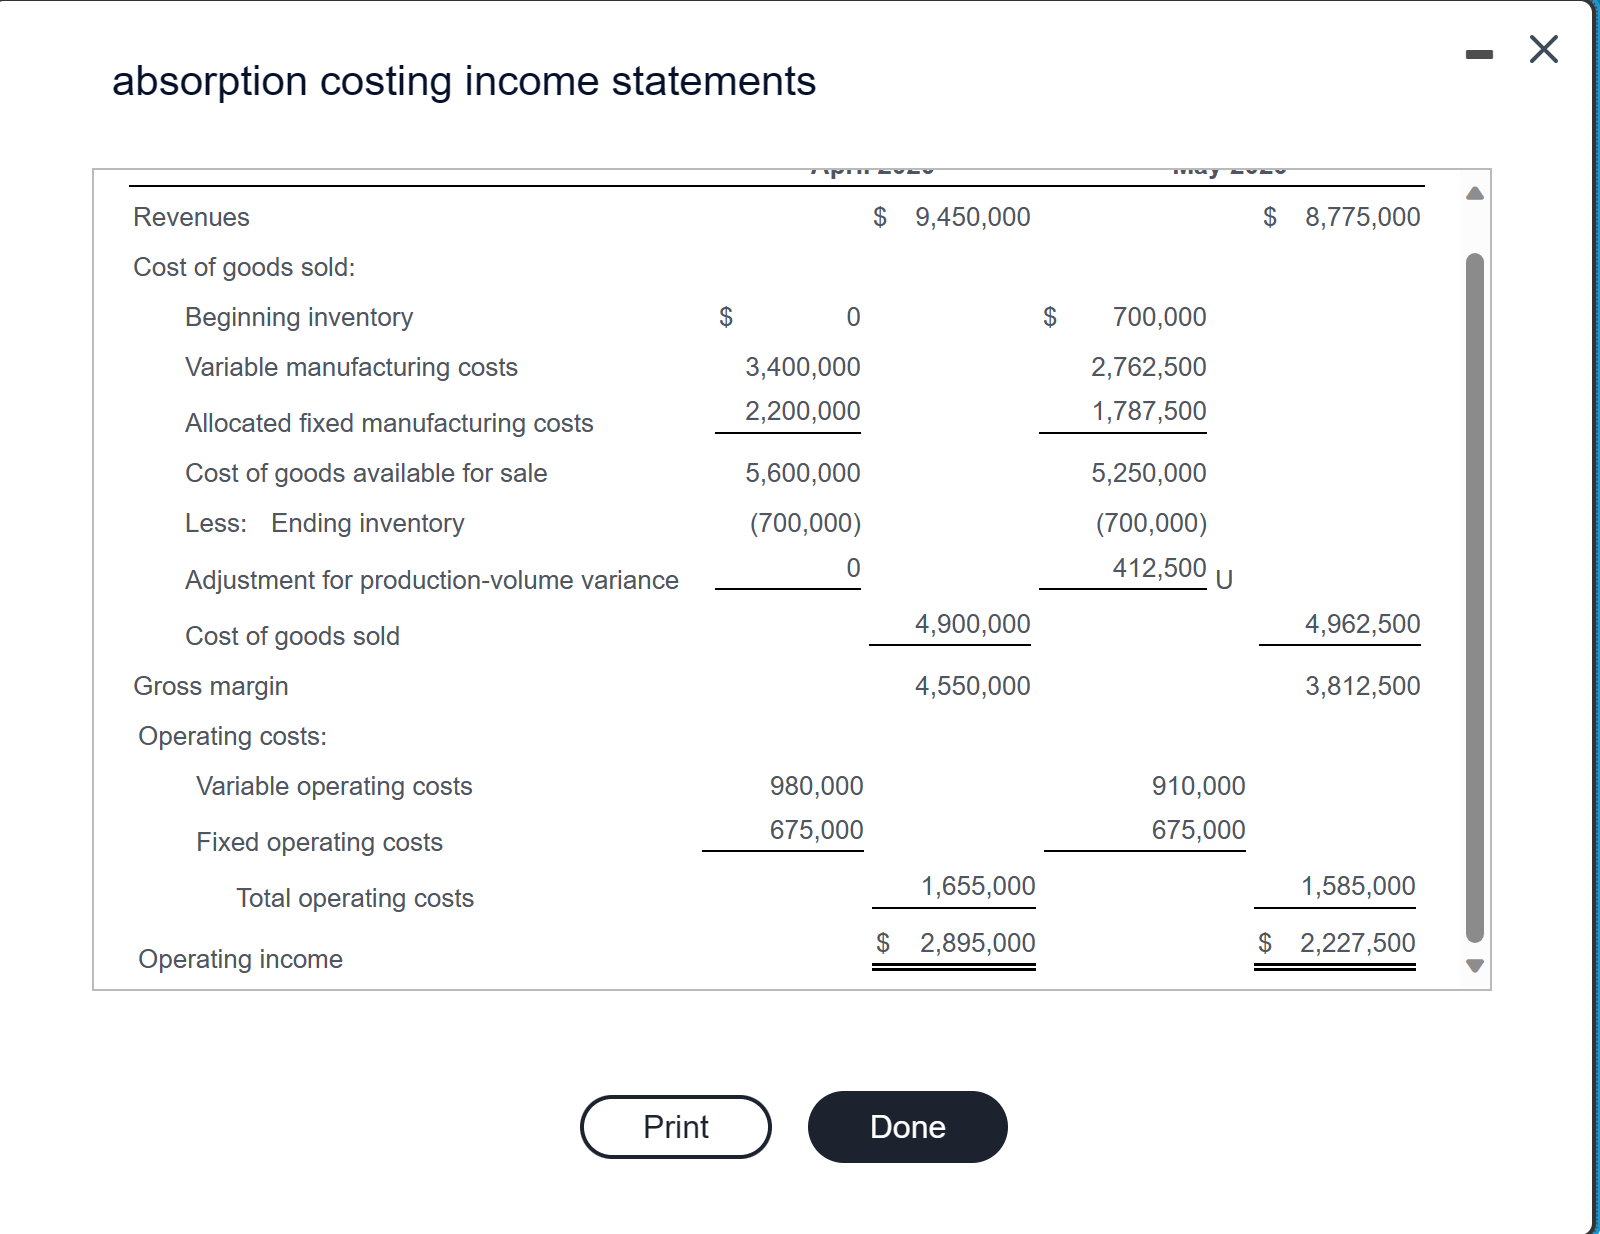1600x1234 pixels.
Task: Select the Gross margin value 4,550,000
Action: [x=971, y=685]
